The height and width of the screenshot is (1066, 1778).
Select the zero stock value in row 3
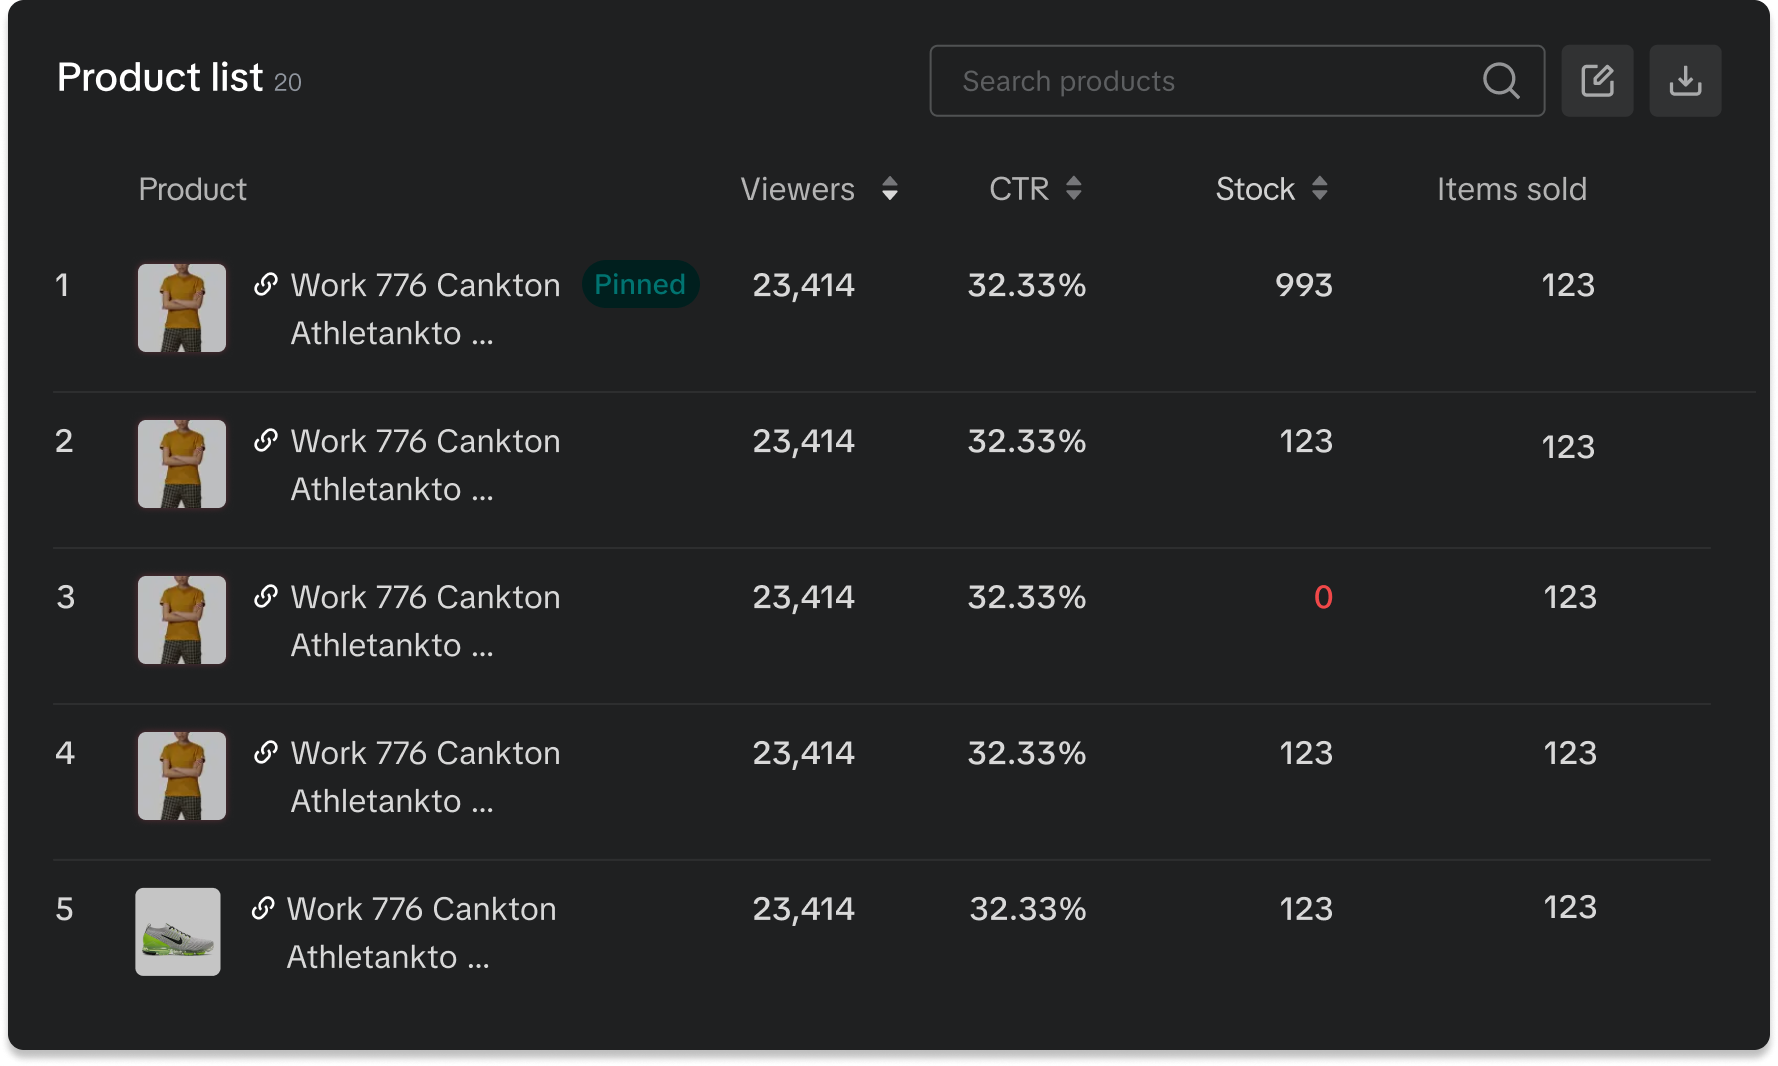(1322, 598)
